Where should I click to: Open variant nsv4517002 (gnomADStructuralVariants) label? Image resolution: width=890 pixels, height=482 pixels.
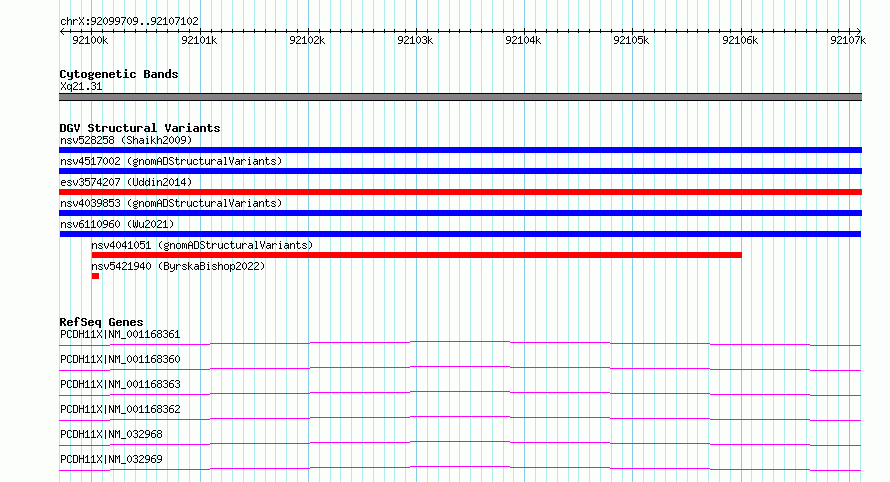[x=171, y=161]
